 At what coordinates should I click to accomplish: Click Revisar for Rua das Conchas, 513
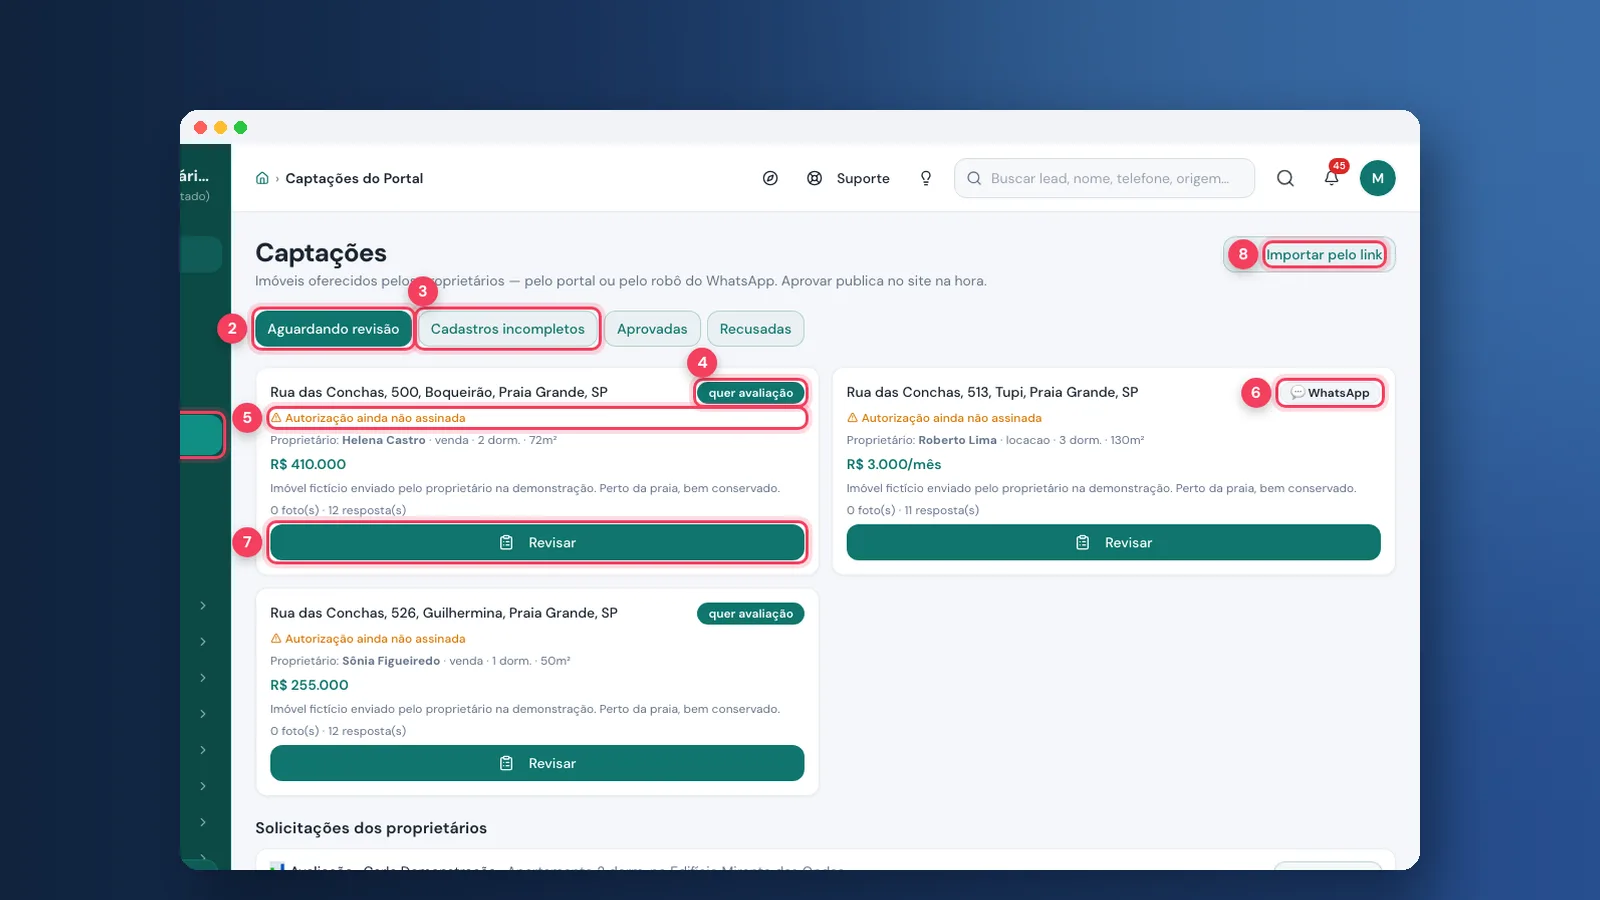(x=1113, y=543)
